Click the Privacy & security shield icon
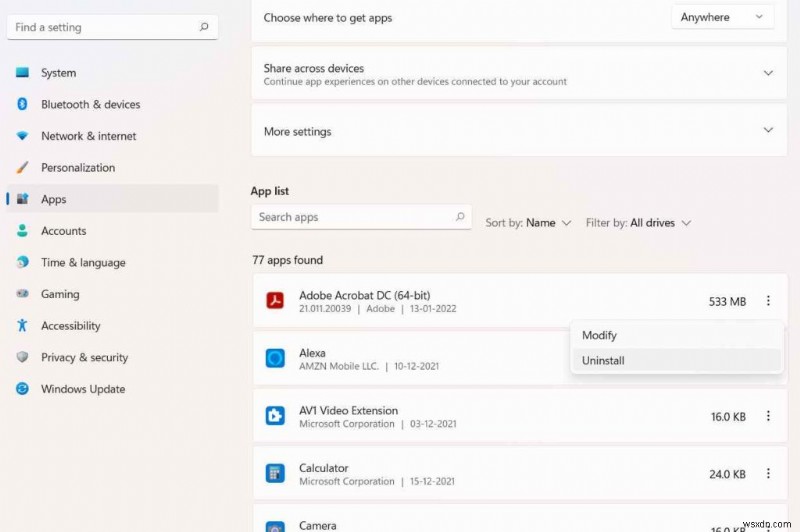Image resolution: width=800 pixels, height=532 pixels. [22, 357]
